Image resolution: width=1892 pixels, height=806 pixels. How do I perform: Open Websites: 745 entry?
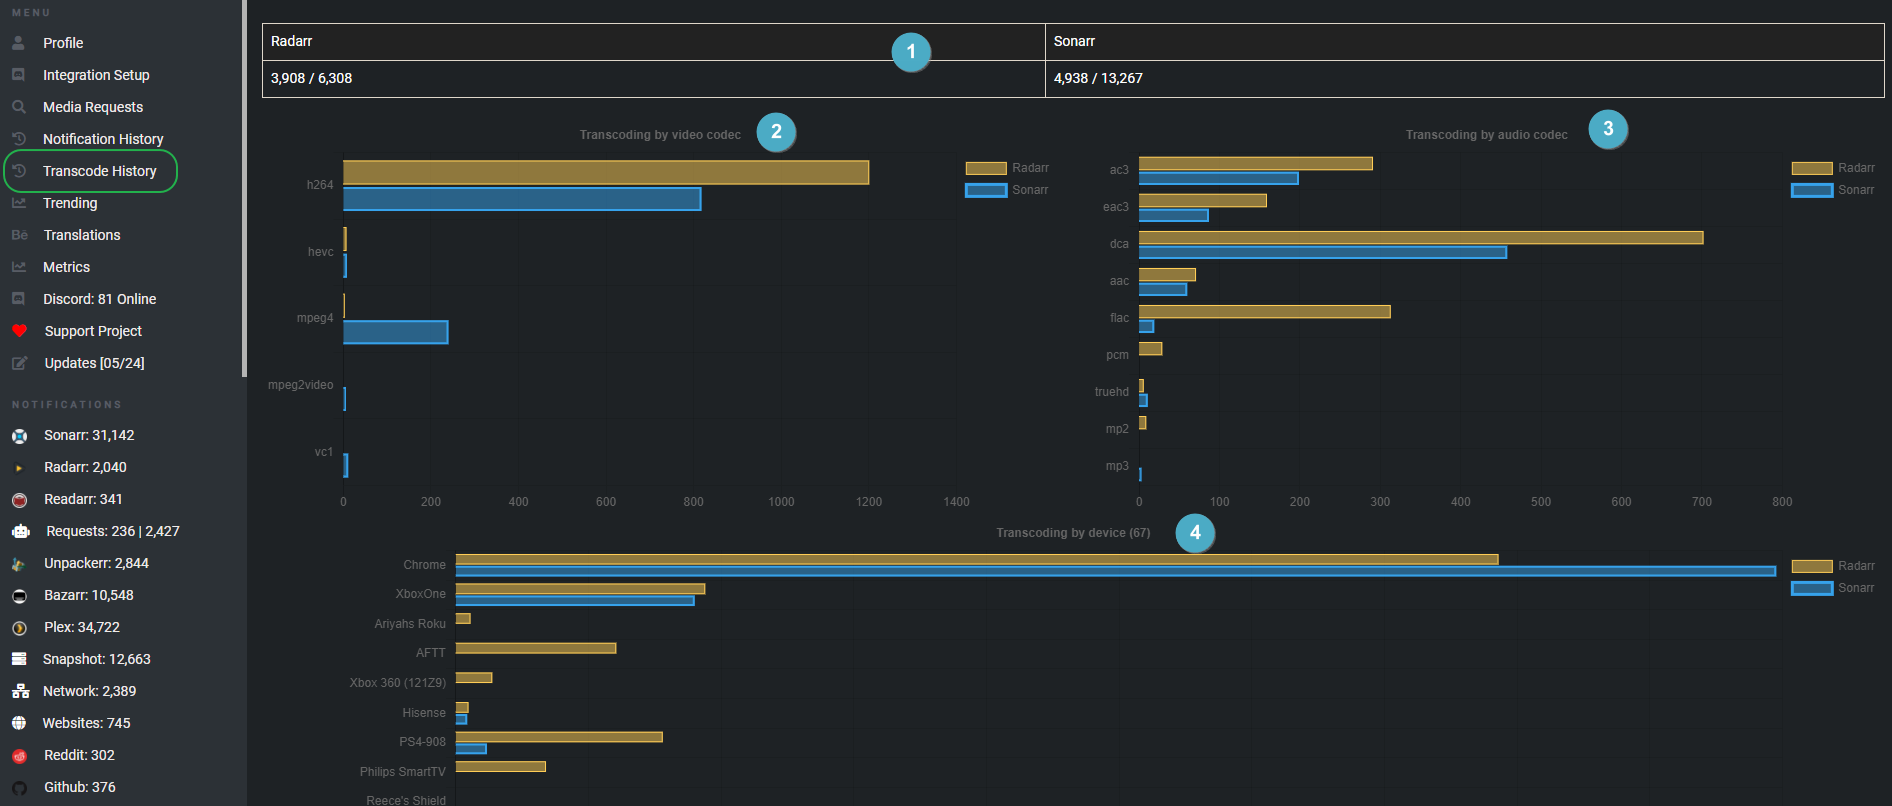pos(87,723)
